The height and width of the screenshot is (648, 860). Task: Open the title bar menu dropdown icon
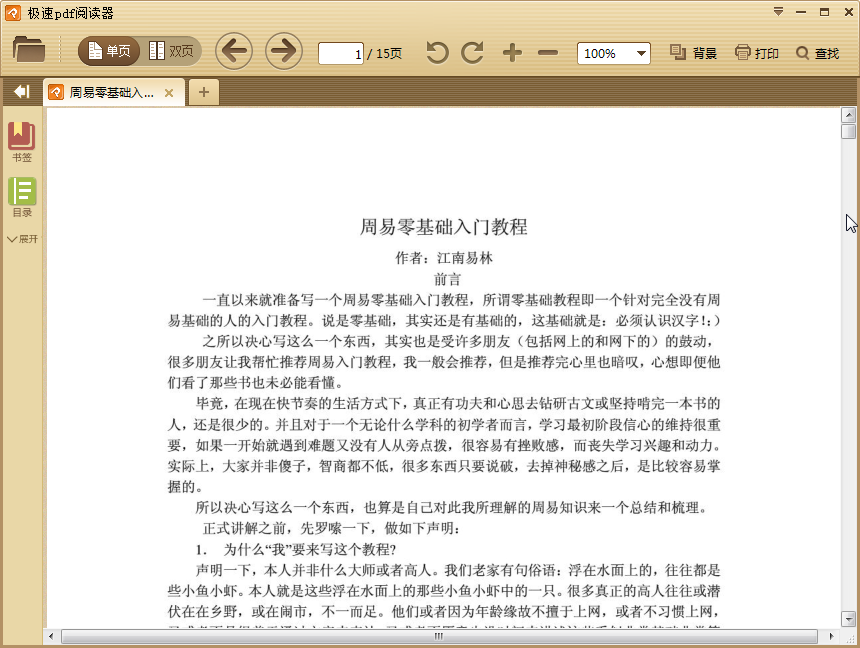click(778, 12)
